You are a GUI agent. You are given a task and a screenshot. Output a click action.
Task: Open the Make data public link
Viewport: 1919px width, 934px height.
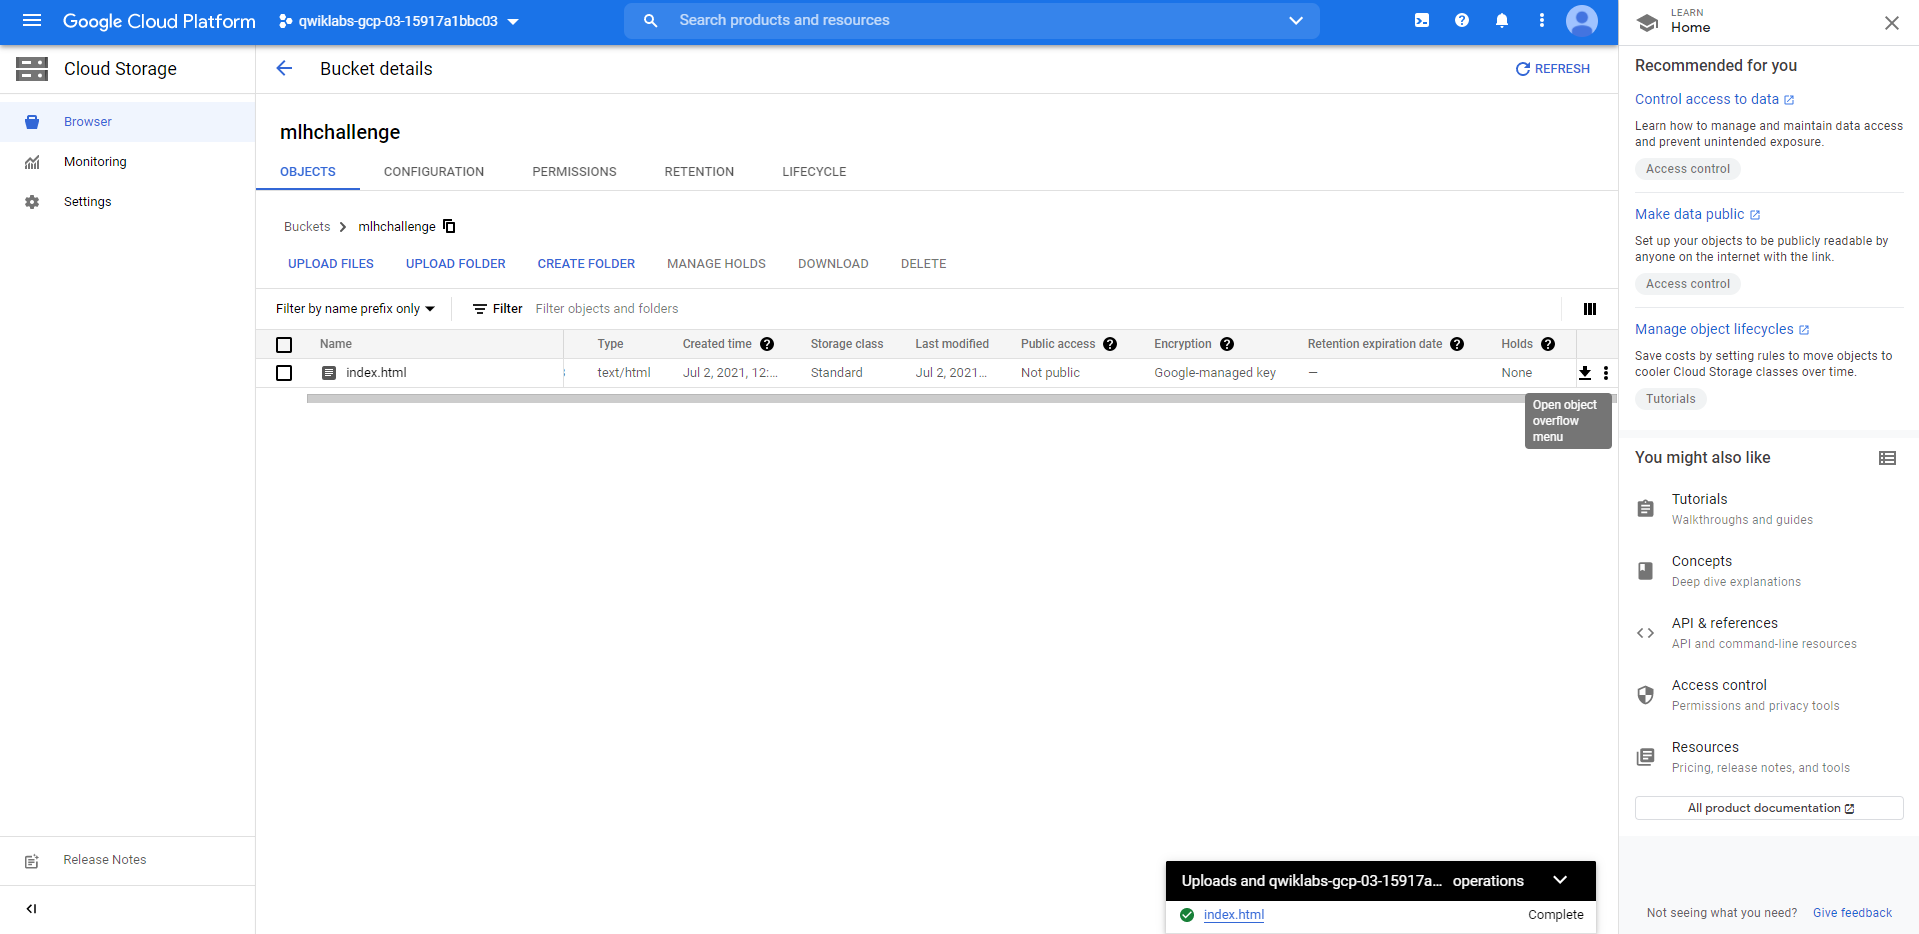tap(1698, 214)
